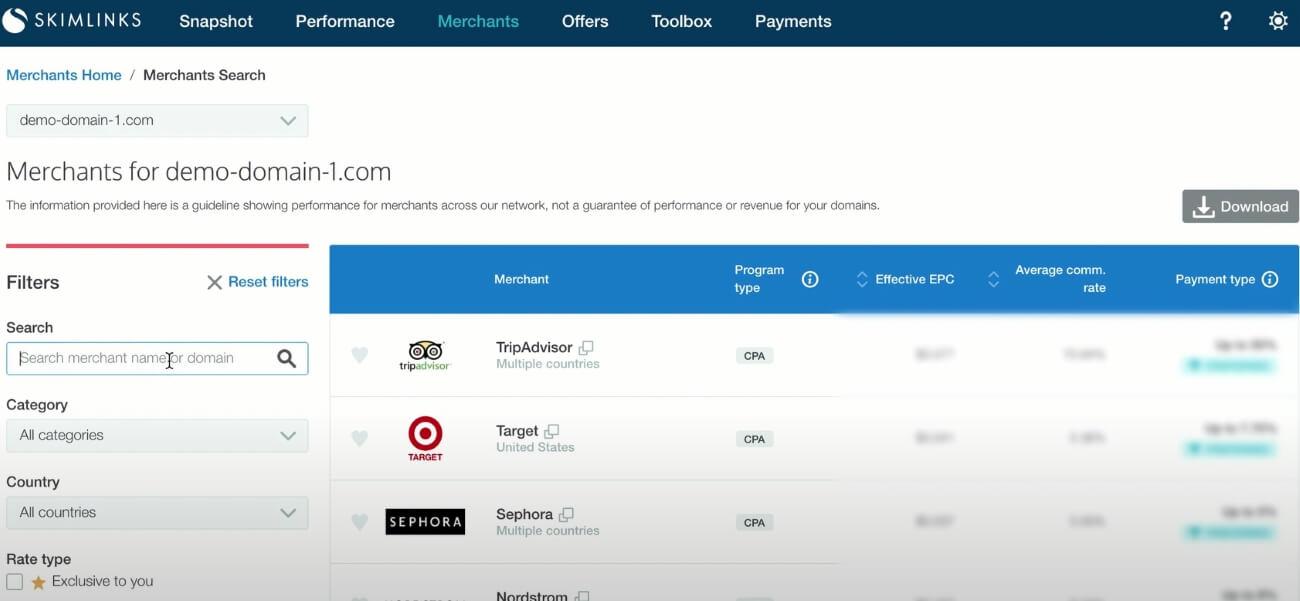Open Sephora copy/details icon

566,514
